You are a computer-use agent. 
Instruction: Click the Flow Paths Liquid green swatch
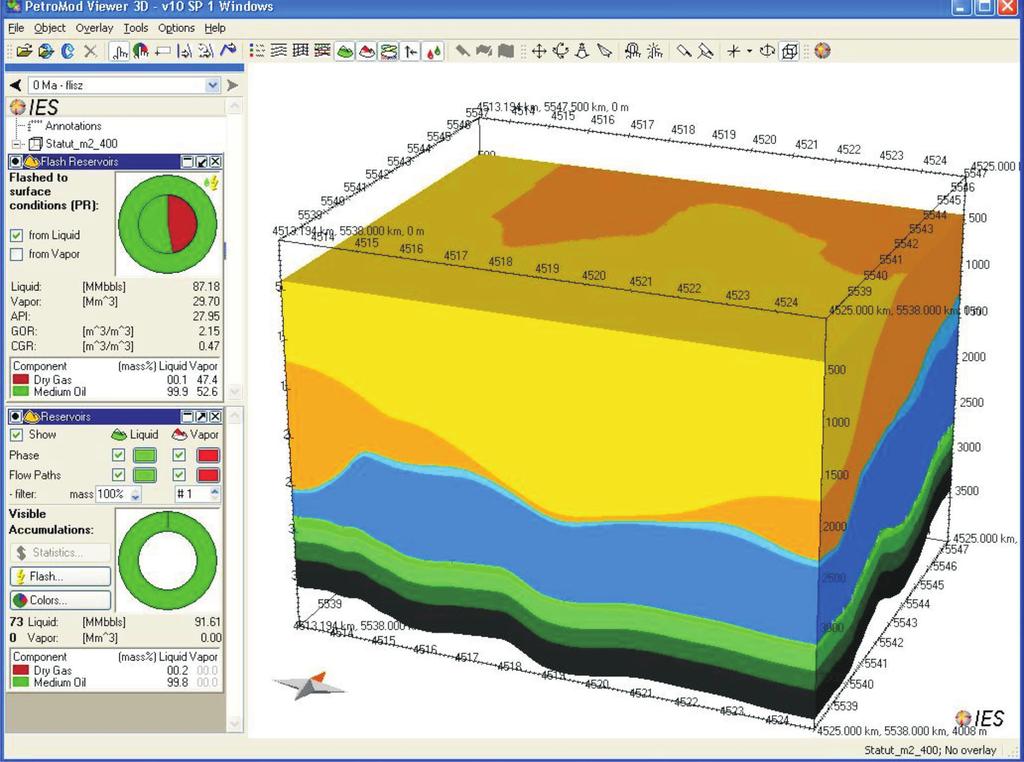145,475
